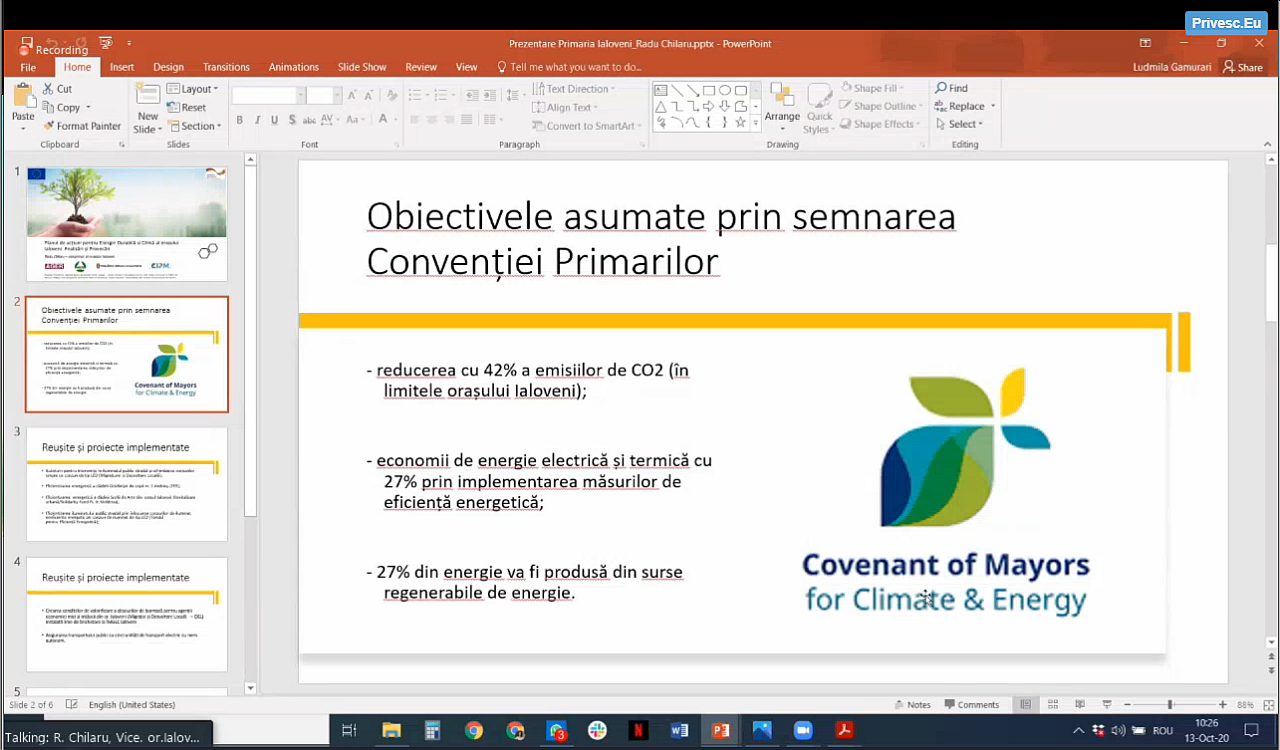This screenshot has height=750, width=1280.
Task: Select slide 3 thumbnail Reușite și proiecte
Action: pyautogui.click(x=126, y=484)
